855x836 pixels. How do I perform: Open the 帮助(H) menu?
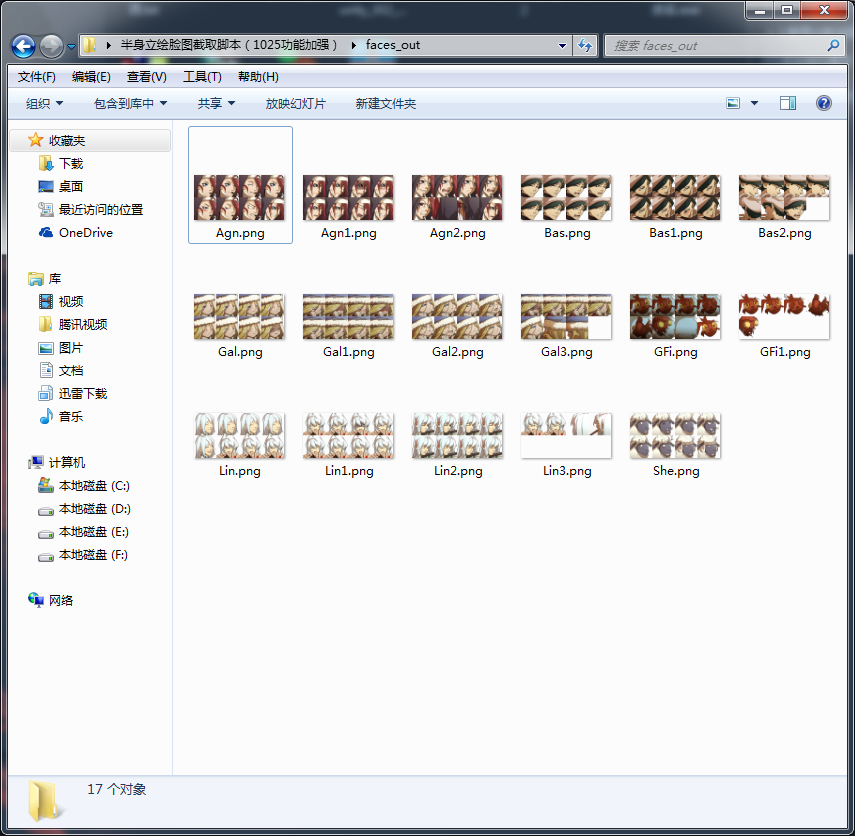(258, 77)
